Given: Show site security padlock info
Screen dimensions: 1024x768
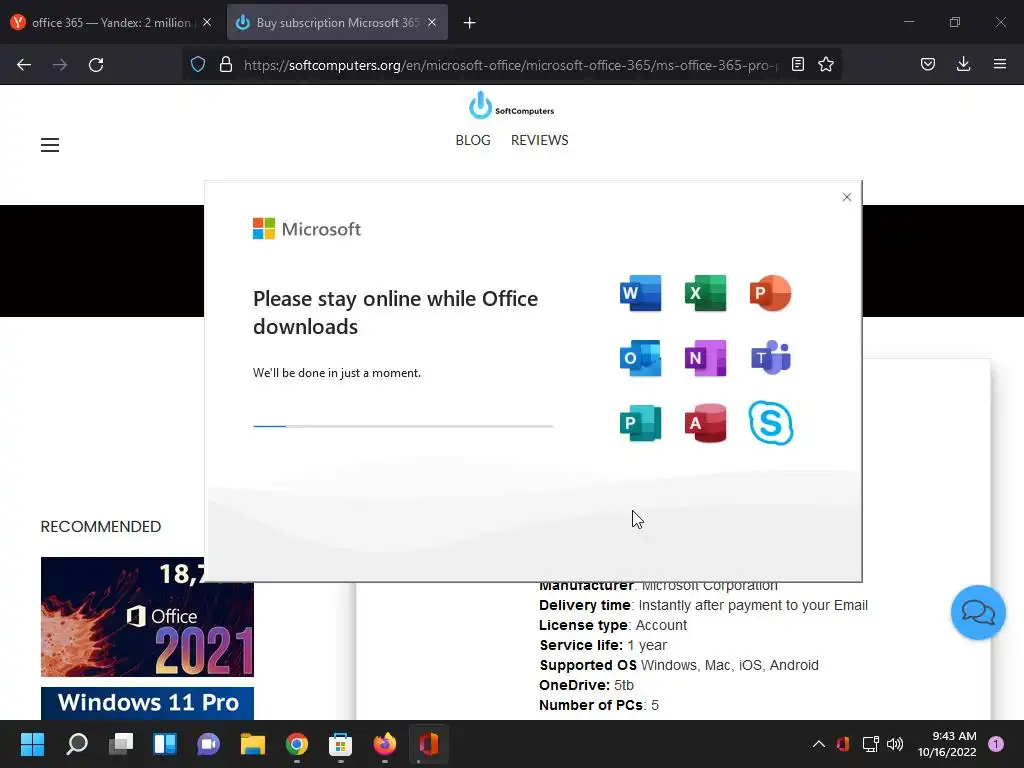Looking at the screenshot, I should pyautogui.click(x=226, y=65).
